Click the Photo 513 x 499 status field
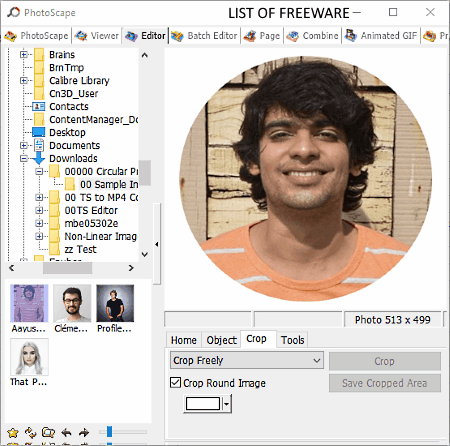The image size is (450, 446). click(392, 320)
